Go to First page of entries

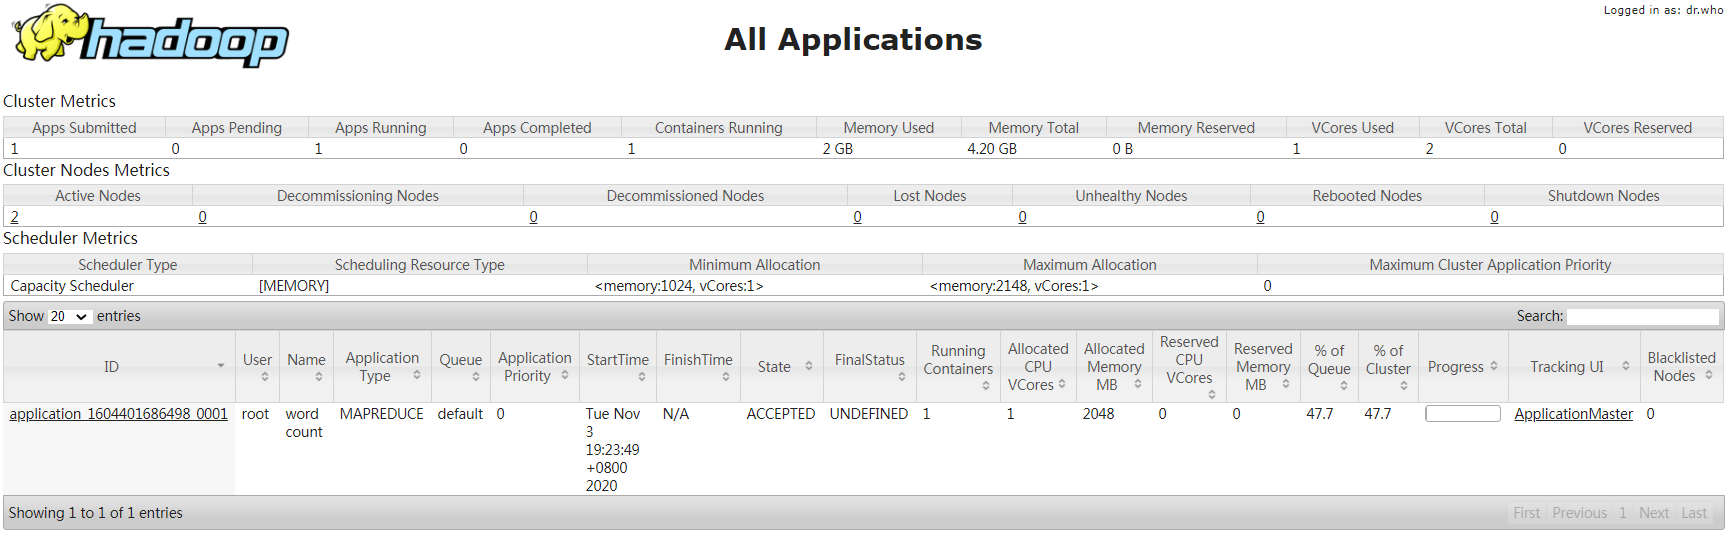(x=1526, y=513)
